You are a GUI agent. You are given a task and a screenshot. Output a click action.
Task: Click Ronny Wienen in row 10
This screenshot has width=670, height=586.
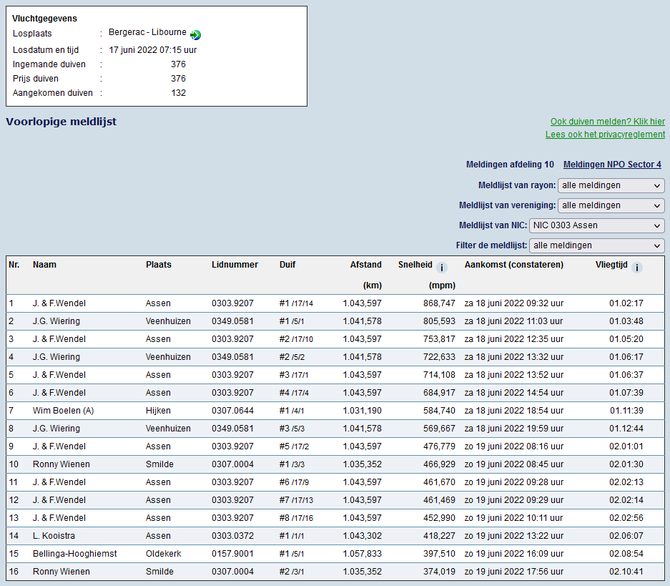(x=61, y=465)
